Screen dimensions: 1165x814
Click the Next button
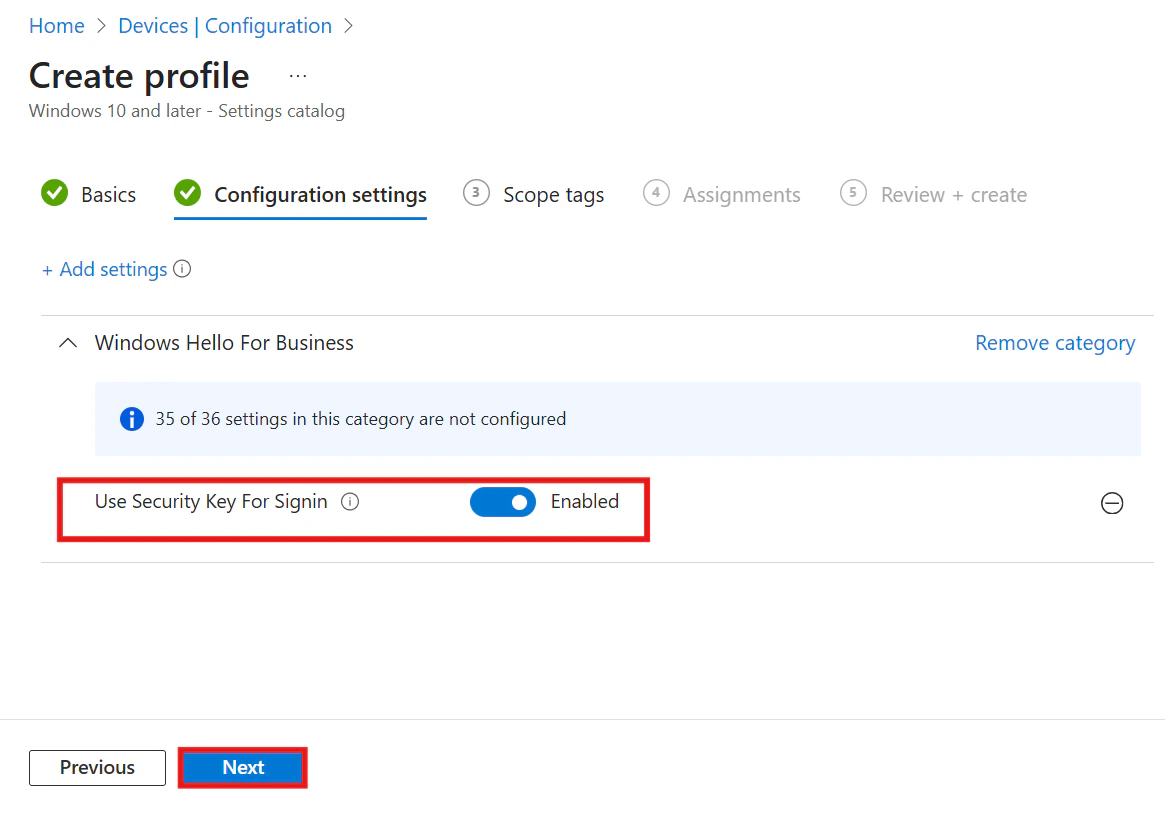243,767
